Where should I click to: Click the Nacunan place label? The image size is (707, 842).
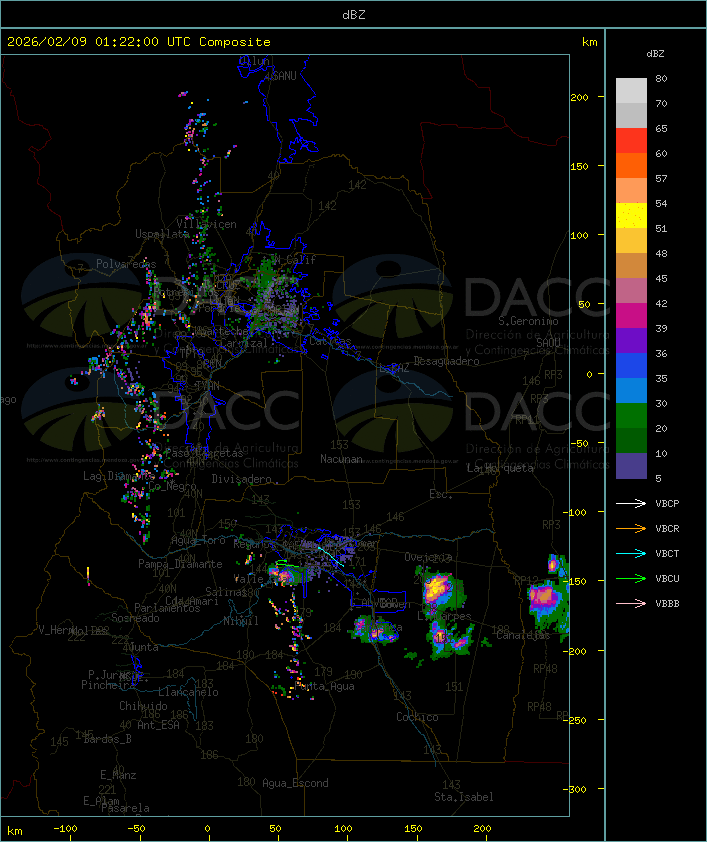point(341,459)
